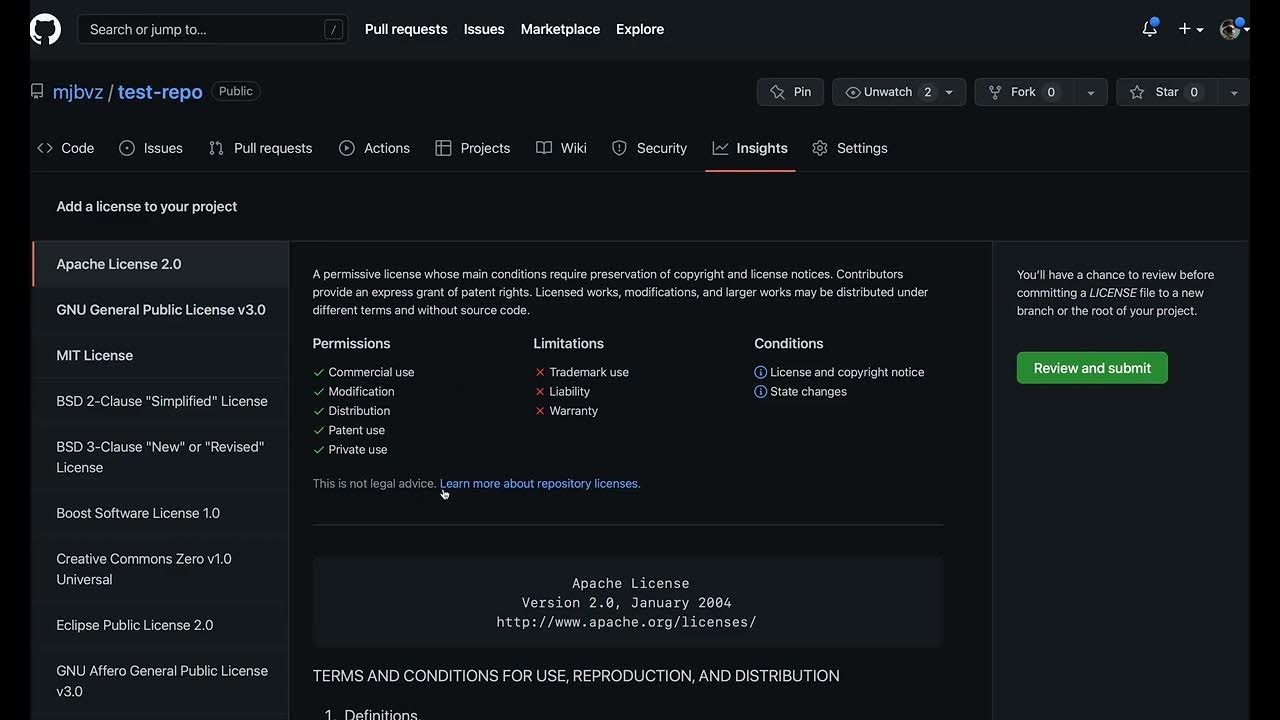Open Learn more about repository licenses link
Screen dimensions: 1280x720
(x=540, y=484)
